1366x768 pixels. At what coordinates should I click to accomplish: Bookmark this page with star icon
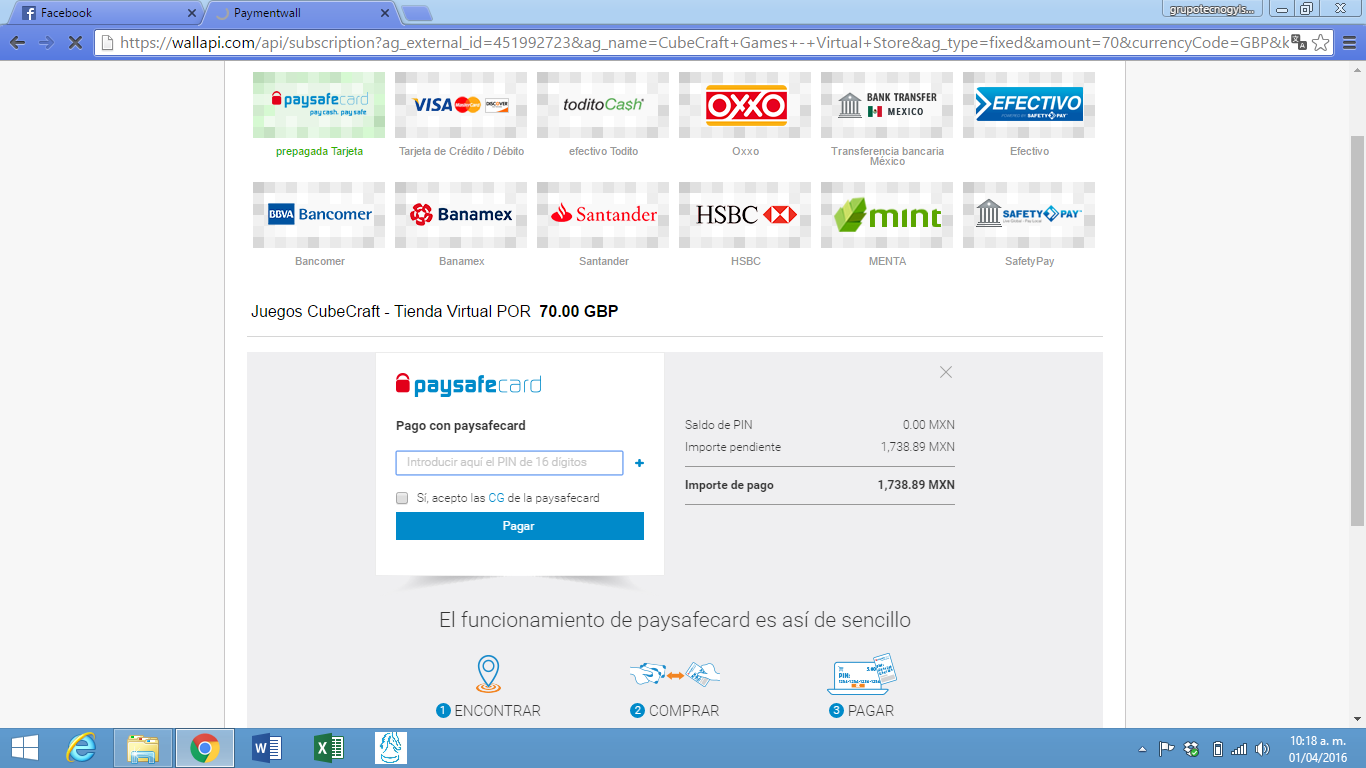(1320, 42)
